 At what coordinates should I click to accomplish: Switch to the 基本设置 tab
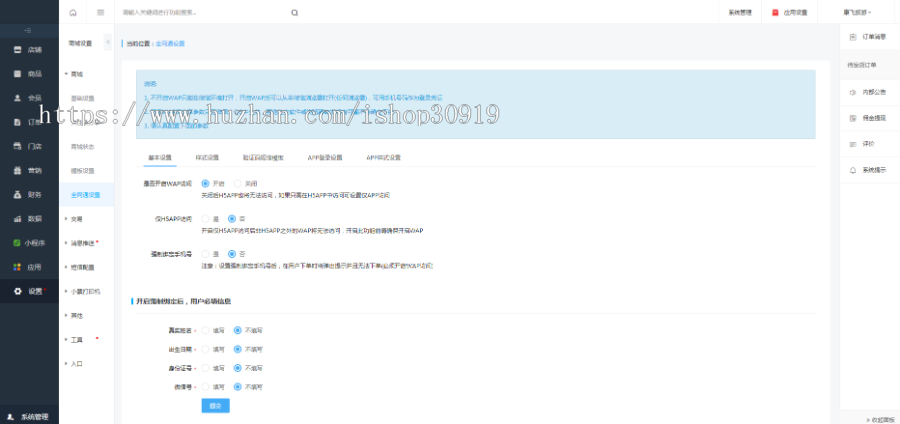coord(160,158)
